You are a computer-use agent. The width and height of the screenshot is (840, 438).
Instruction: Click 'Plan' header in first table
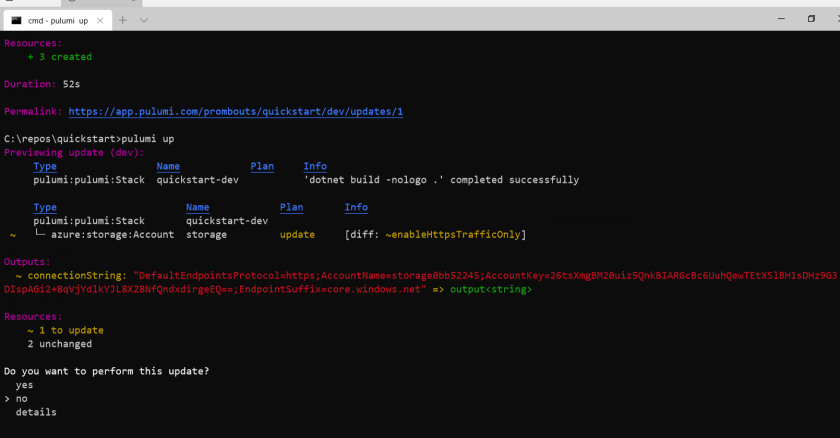(262, 167)
